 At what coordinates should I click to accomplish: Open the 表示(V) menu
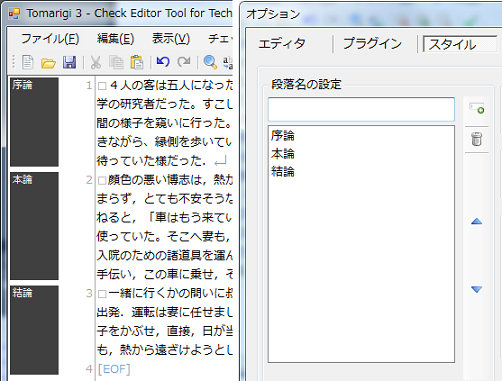[171, 39]
